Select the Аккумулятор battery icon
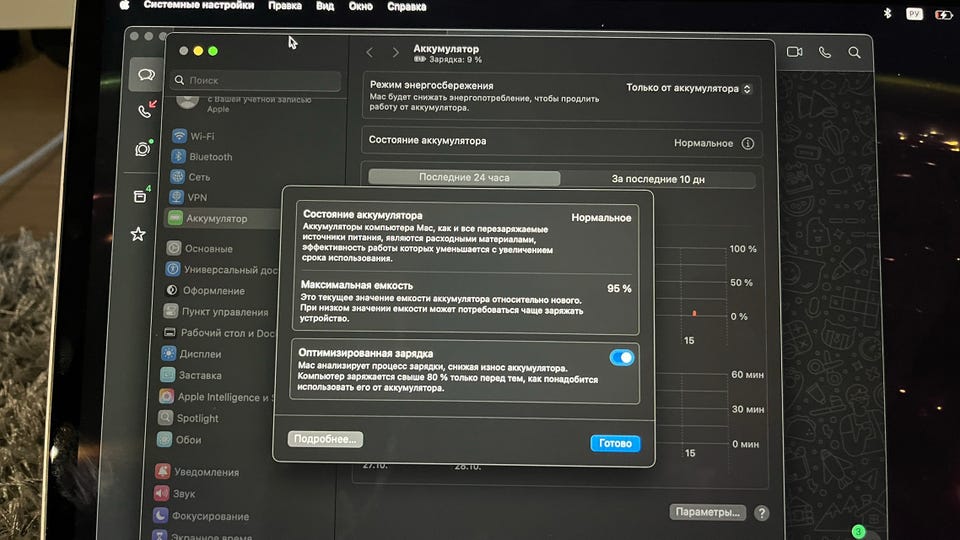Screen dimensions: 960x540 pos(175,218)
